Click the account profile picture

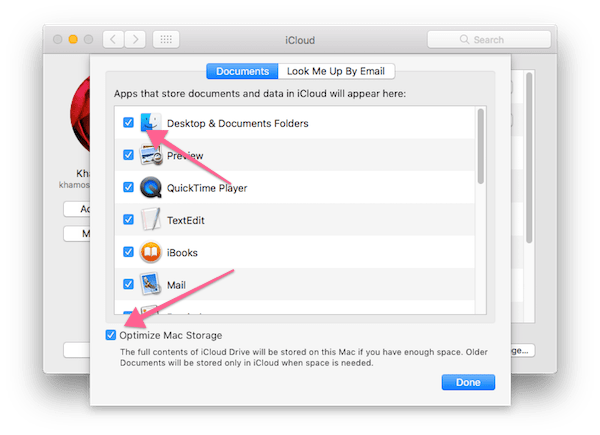(x=80, y=113)
